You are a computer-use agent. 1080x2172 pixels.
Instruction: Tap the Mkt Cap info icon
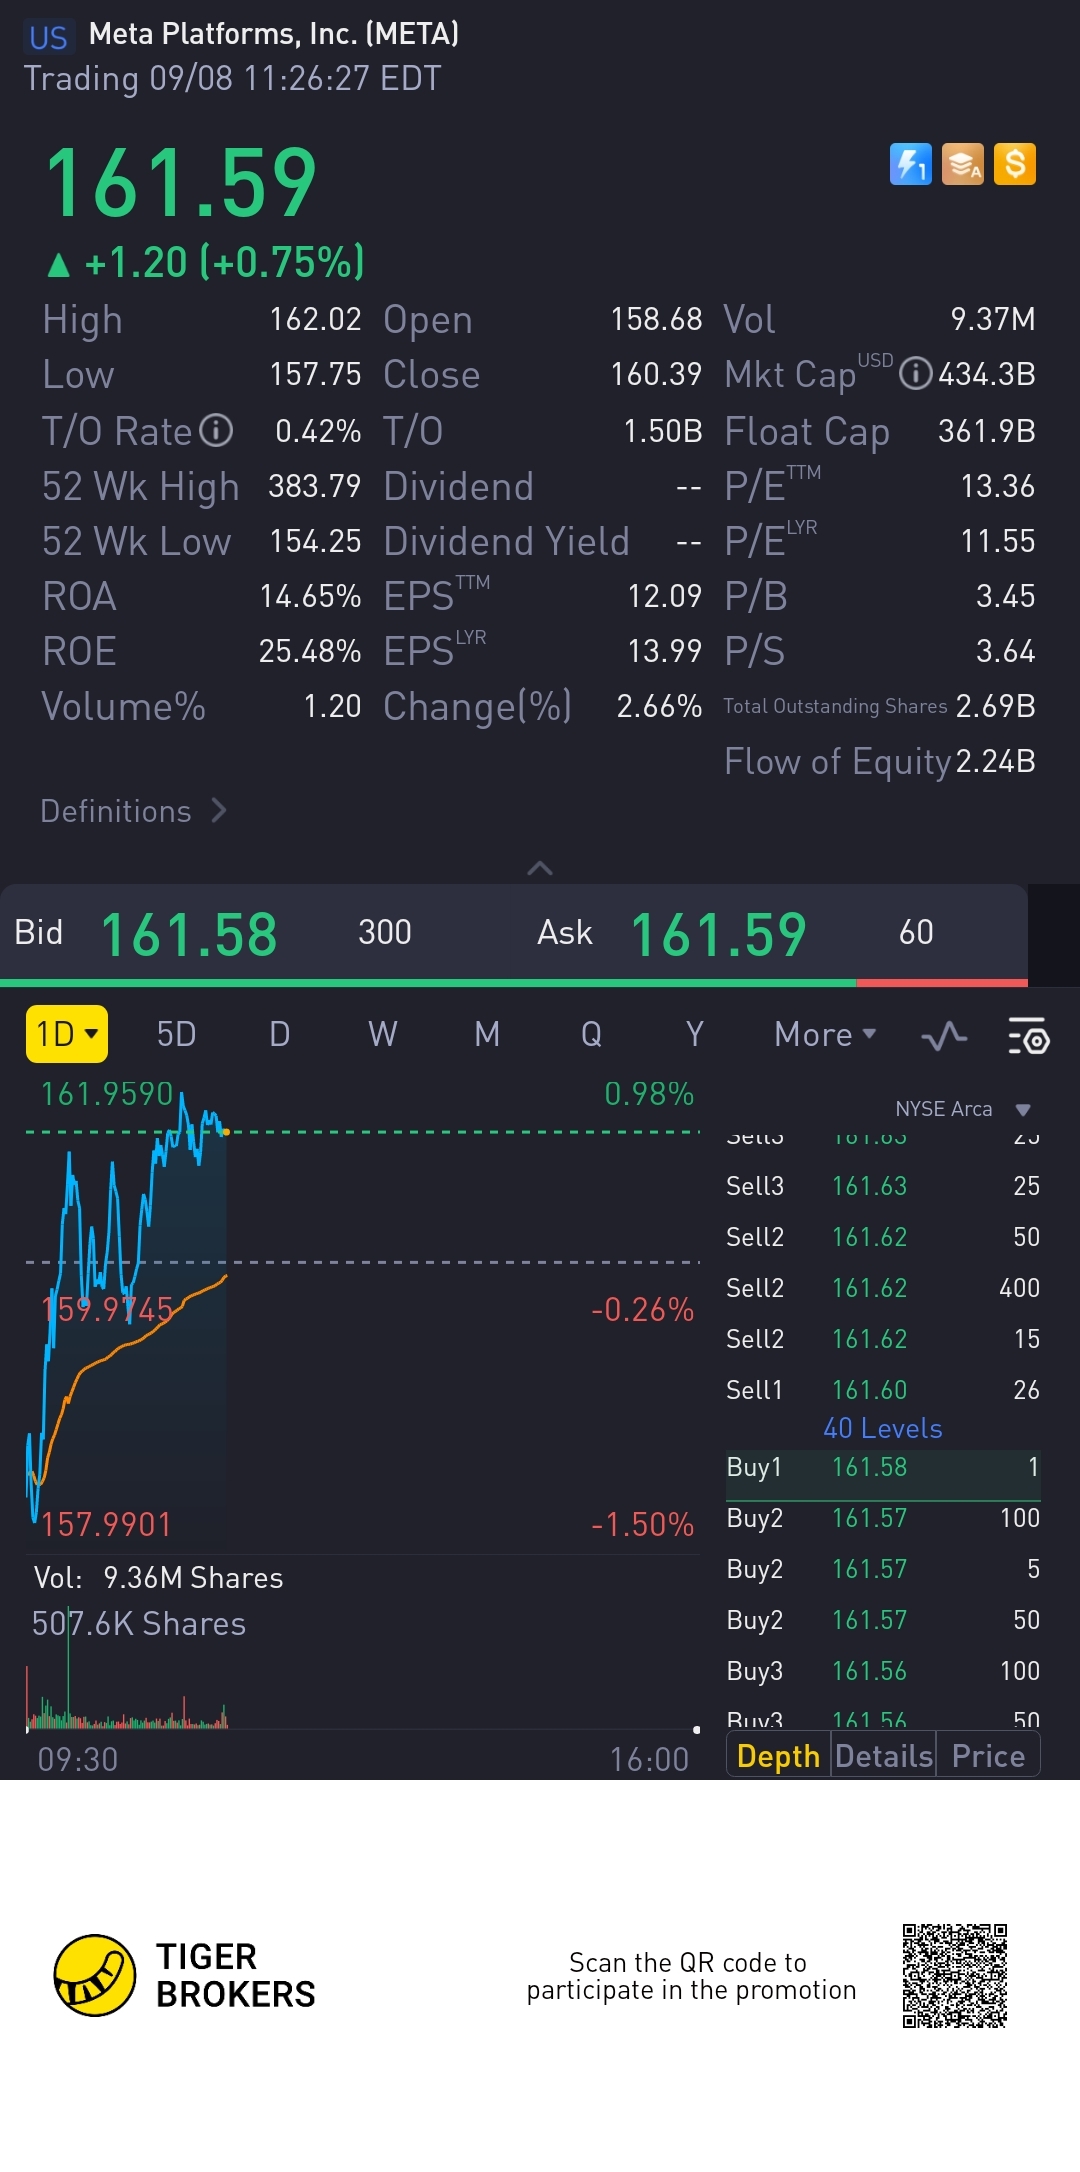click(915, 375)
